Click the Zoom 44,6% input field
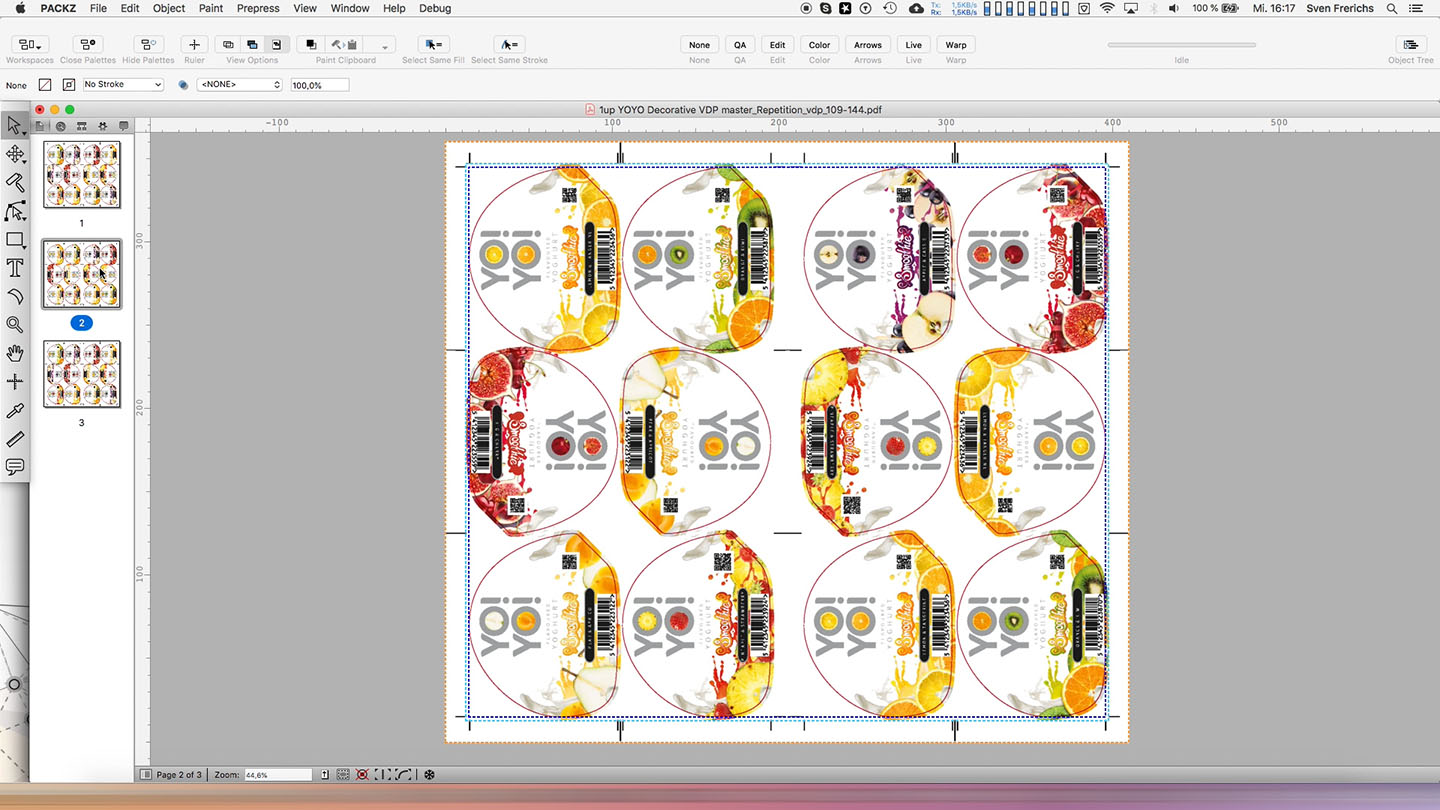Image resolution: width=1440 pixels, height=810 pixels. click(x=277, y=775)
